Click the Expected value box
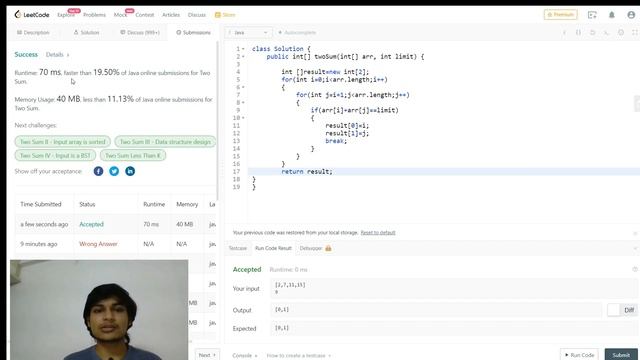Screen dimensions: 640x360 [x=453, y=328]
